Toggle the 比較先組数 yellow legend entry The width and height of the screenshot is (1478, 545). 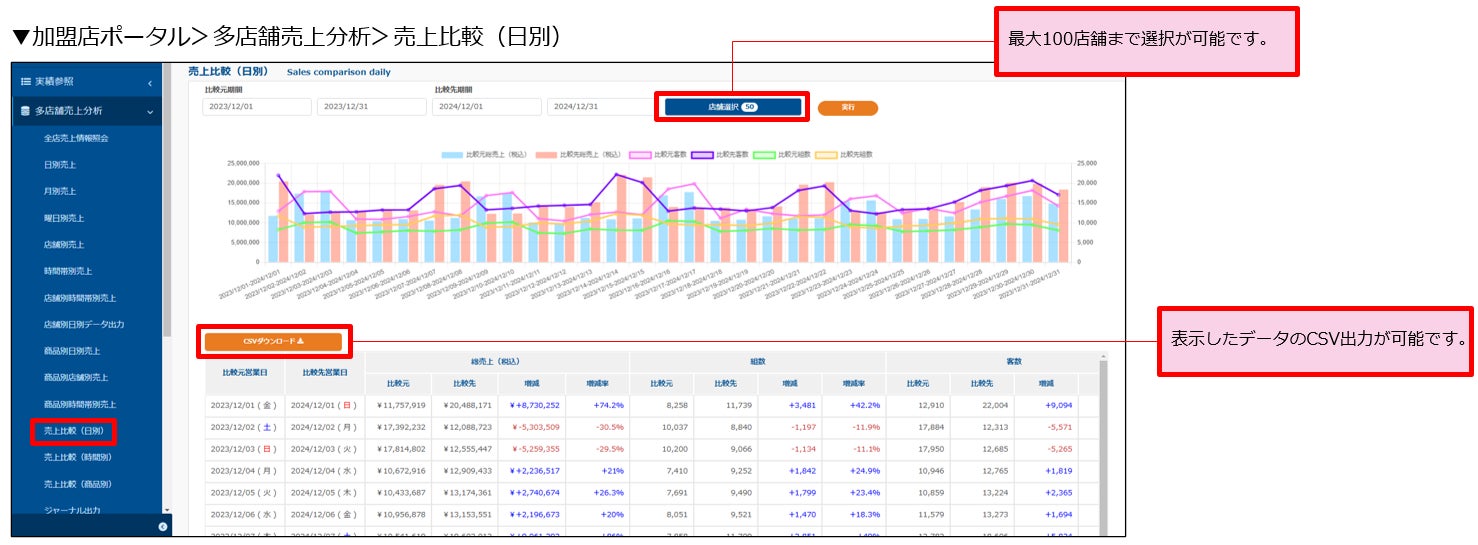[846, 155]
